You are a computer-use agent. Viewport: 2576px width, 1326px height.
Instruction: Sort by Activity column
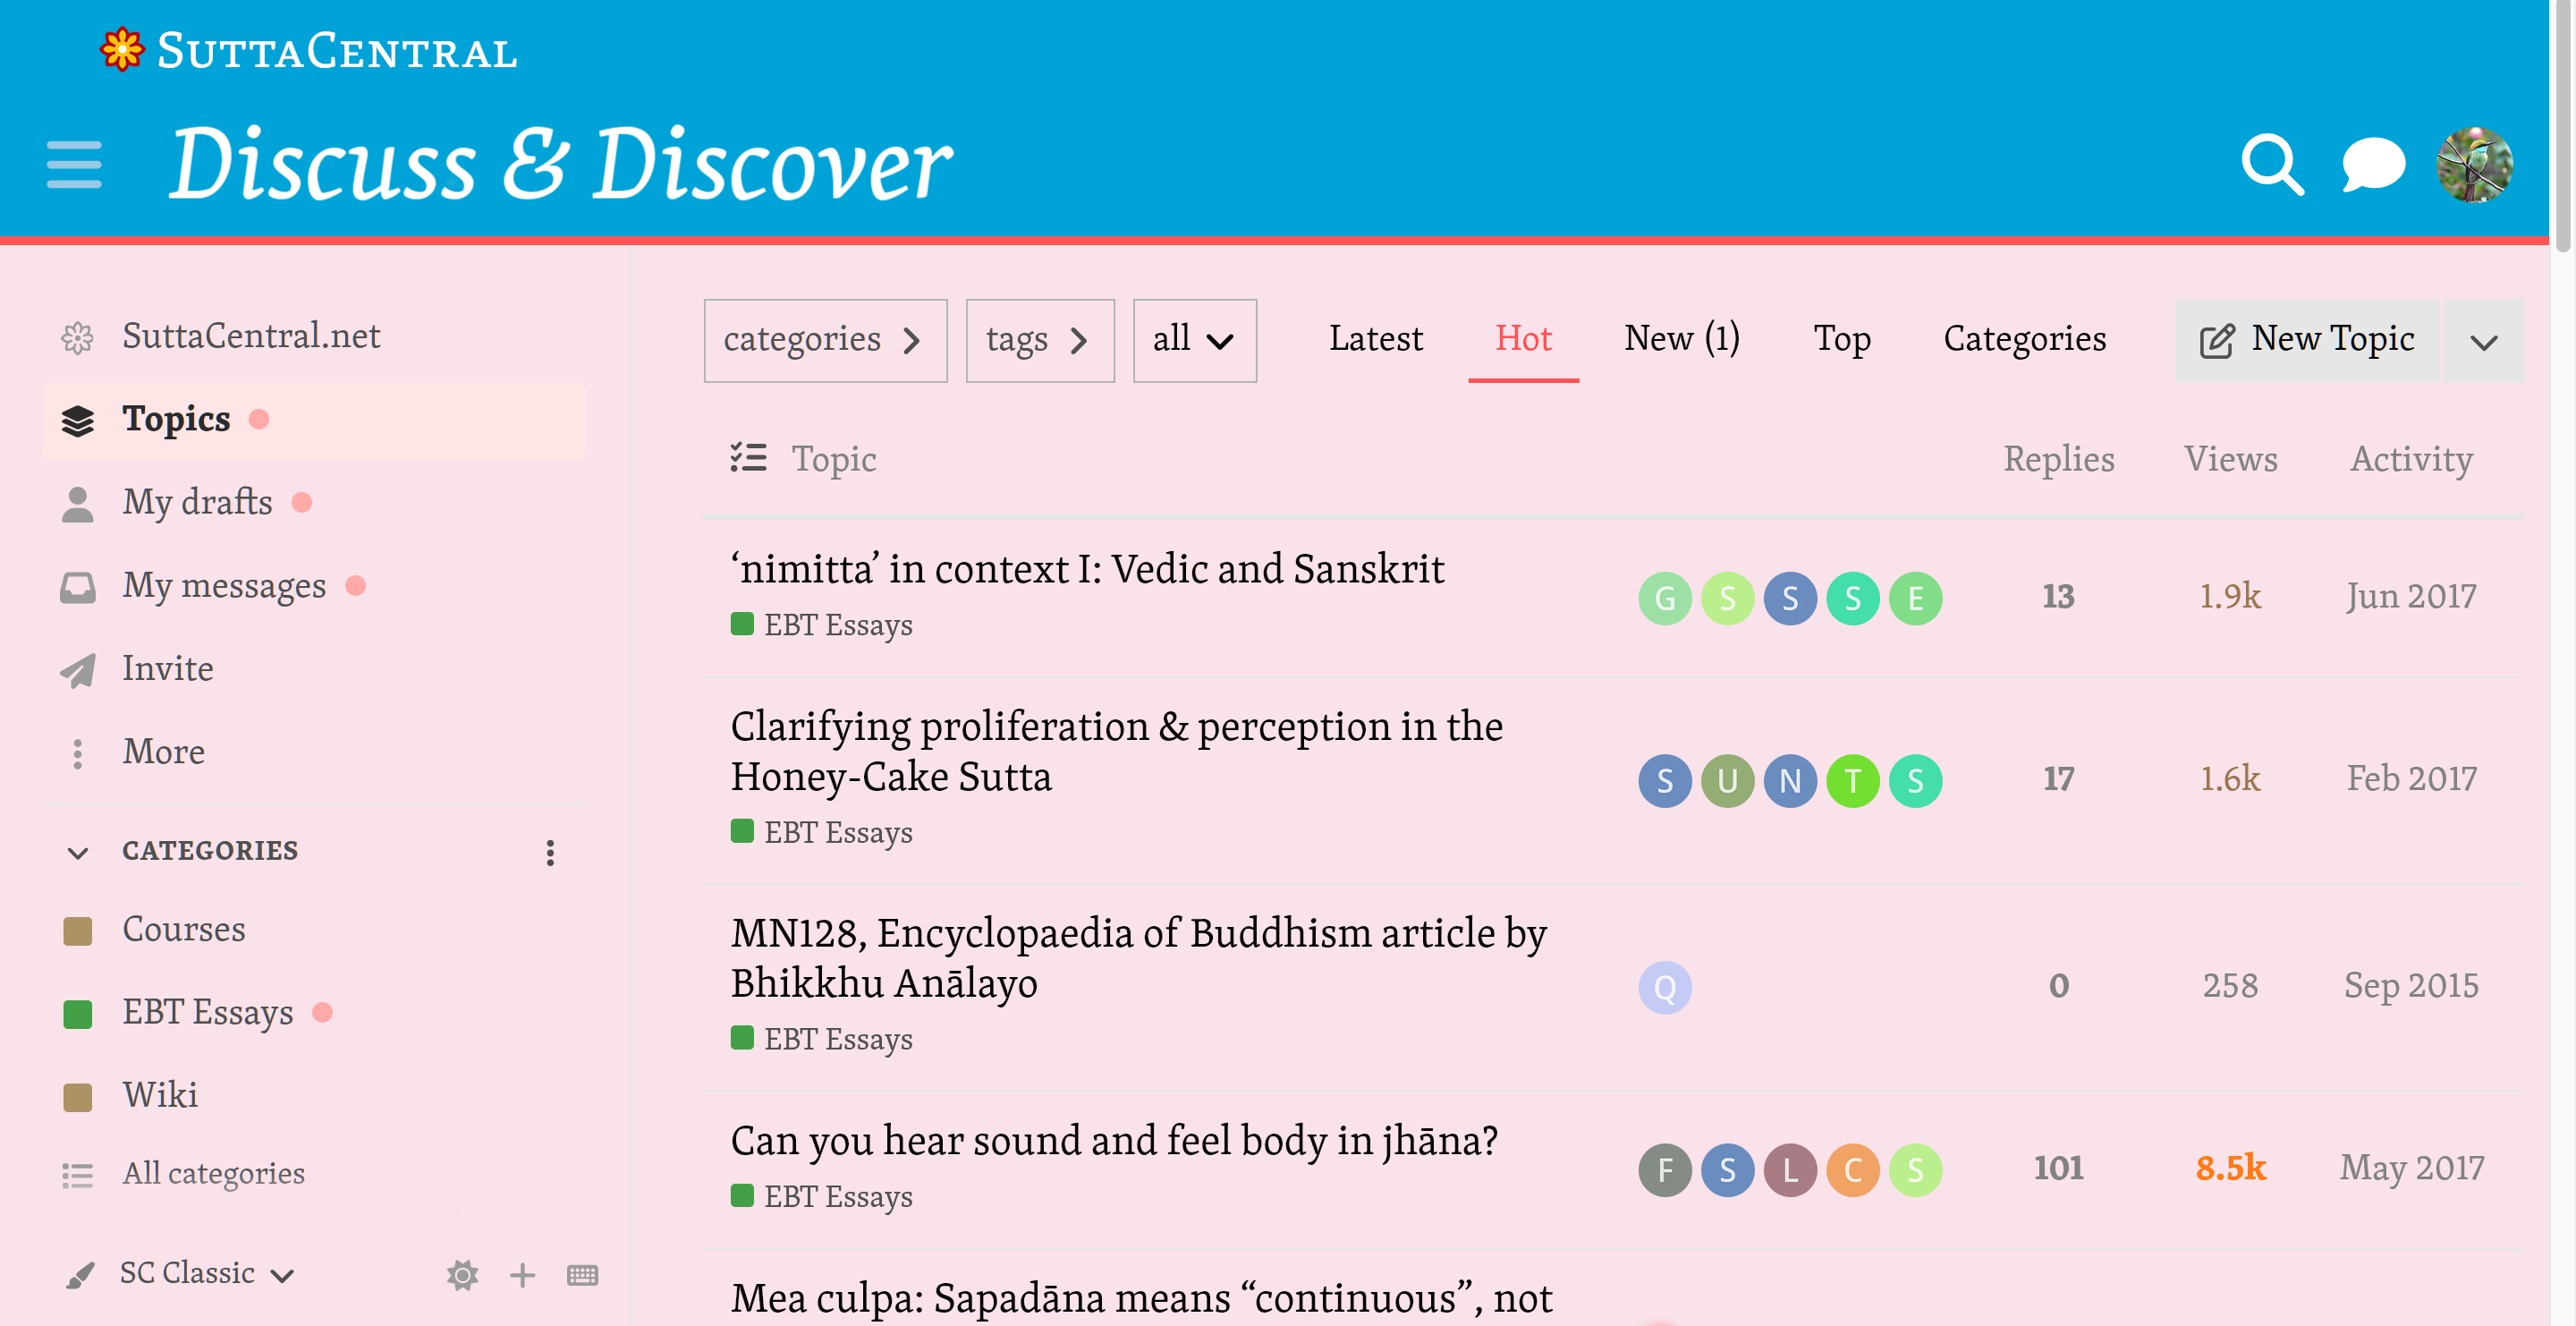tap(2411, 459)
